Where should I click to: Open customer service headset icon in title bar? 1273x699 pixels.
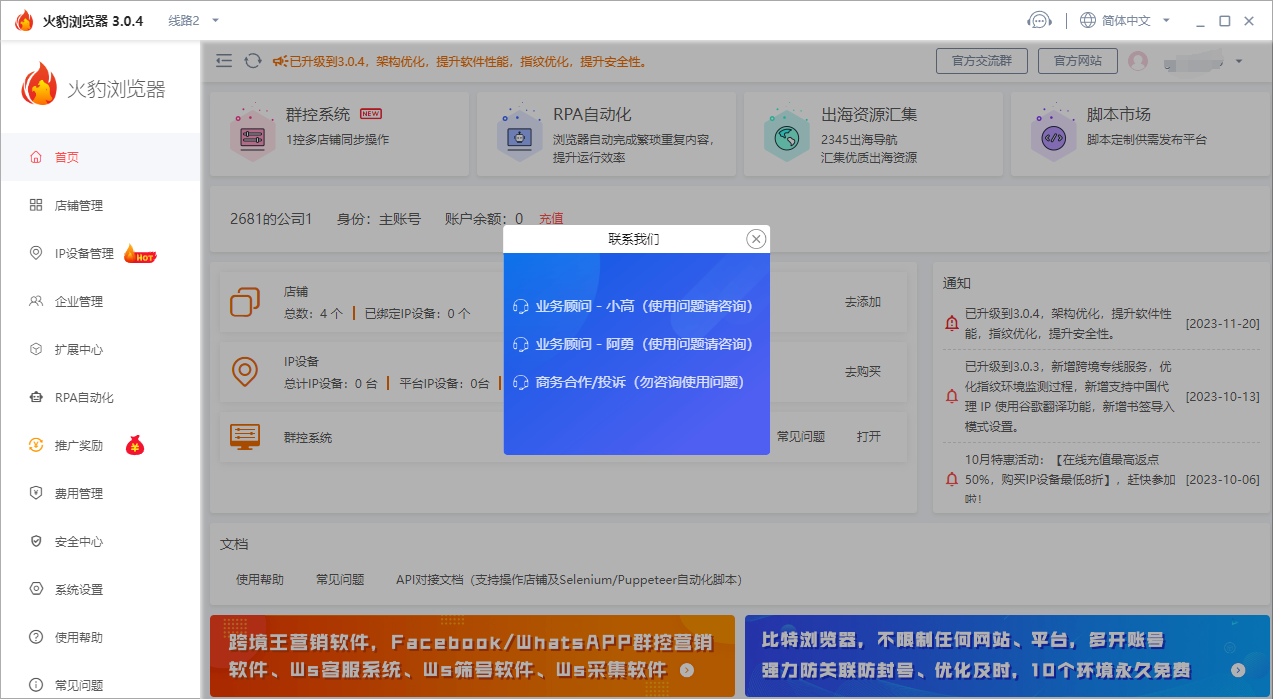click(1040, 20)
